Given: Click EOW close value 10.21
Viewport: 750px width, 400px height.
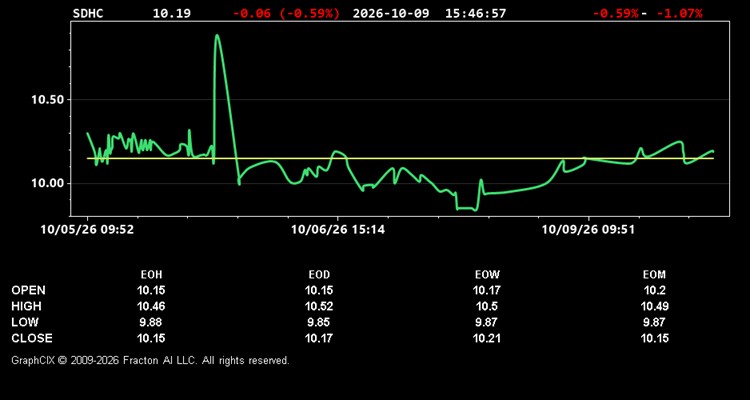Looking at the screenshot, I should click(486, 338).
